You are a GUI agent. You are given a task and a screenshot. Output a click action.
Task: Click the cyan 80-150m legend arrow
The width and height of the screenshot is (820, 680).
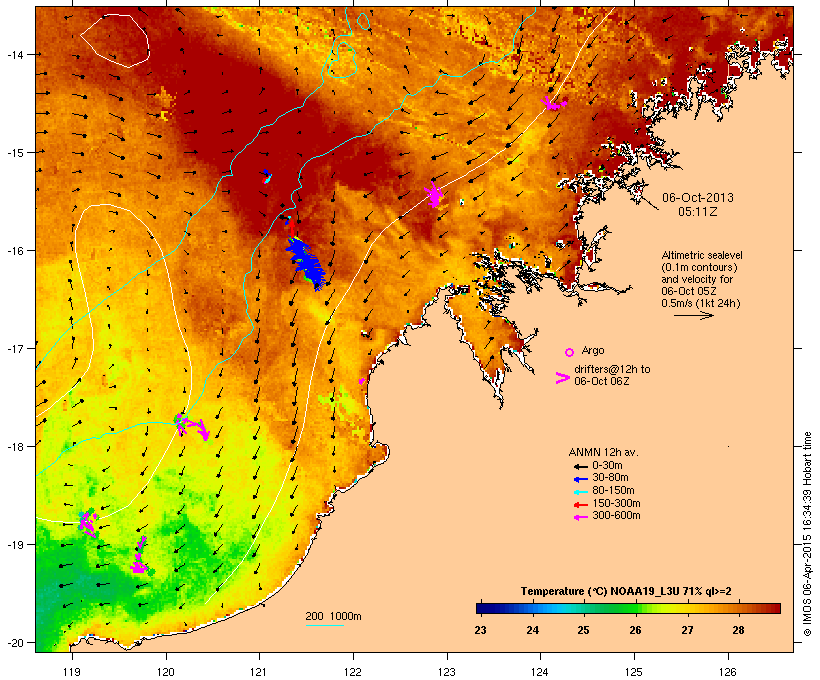click(580, 492)
